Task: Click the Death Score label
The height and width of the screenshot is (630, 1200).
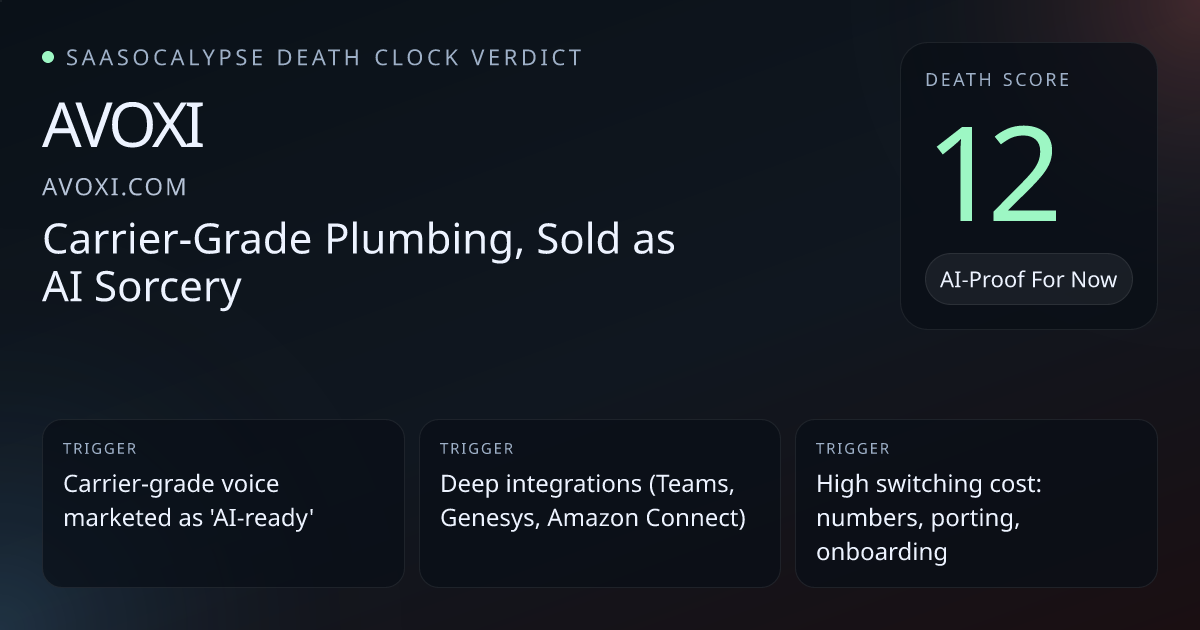Action: coord(997,80)
